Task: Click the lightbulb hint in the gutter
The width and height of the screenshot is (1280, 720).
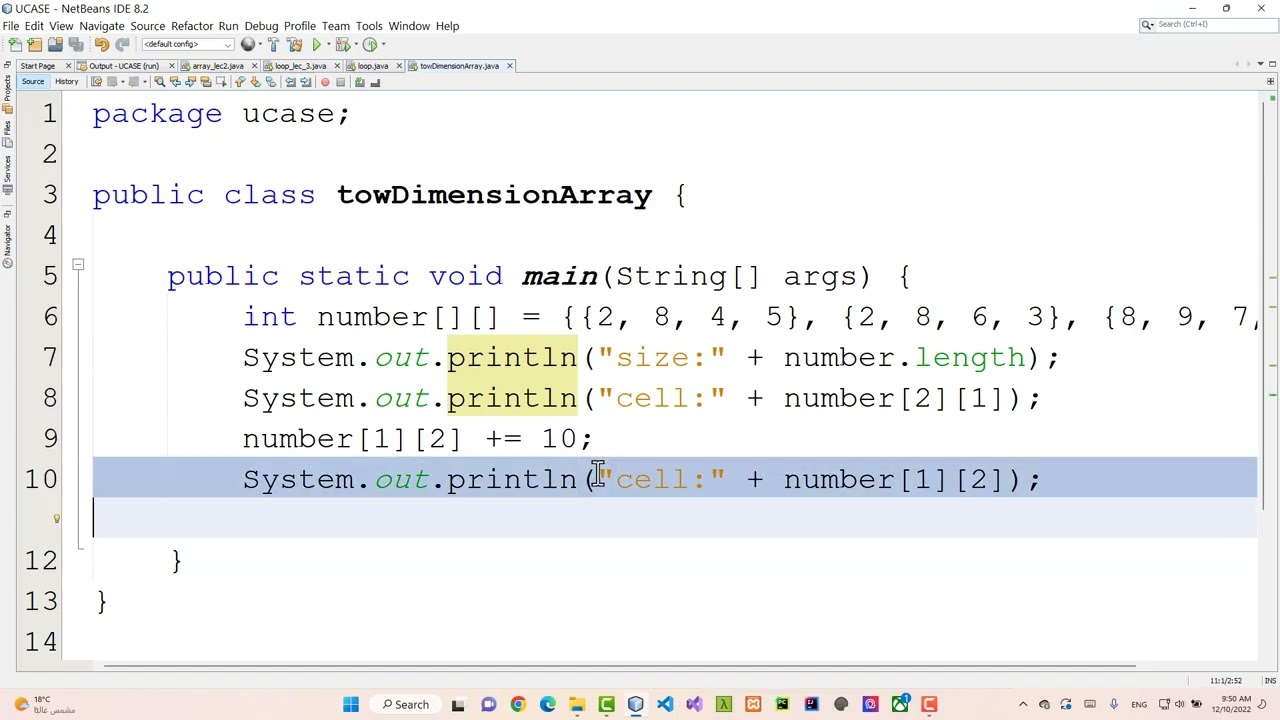Action: coord(56,519)
